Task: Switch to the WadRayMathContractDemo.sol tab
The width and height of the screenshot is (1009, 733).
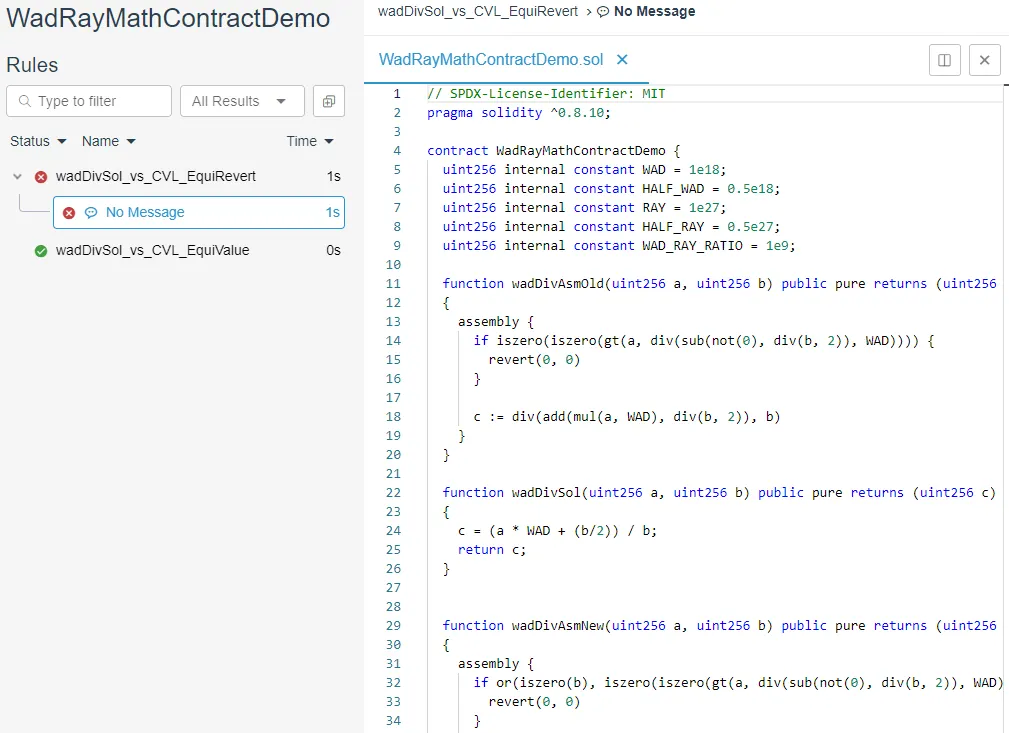Action: pyautogui.click(x=490, y=60)
